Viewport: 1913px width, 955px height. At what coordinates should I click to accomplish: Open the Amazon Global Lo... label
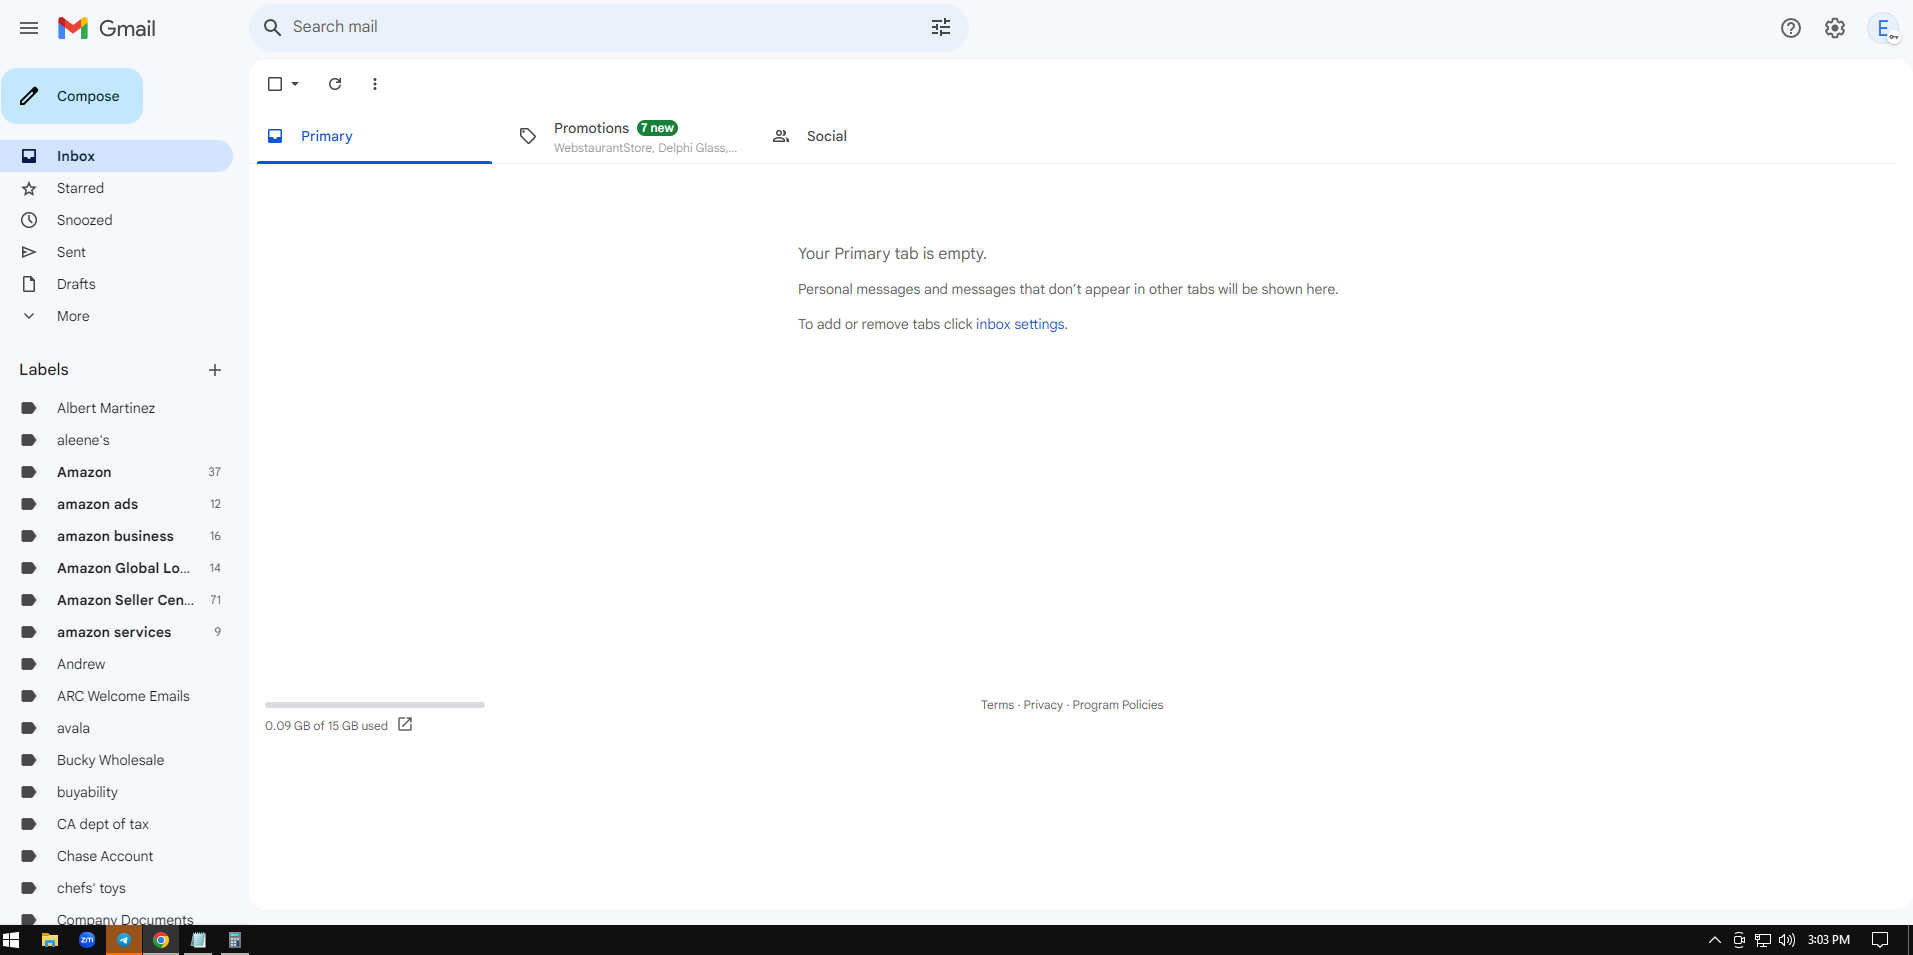click(116, 568)
